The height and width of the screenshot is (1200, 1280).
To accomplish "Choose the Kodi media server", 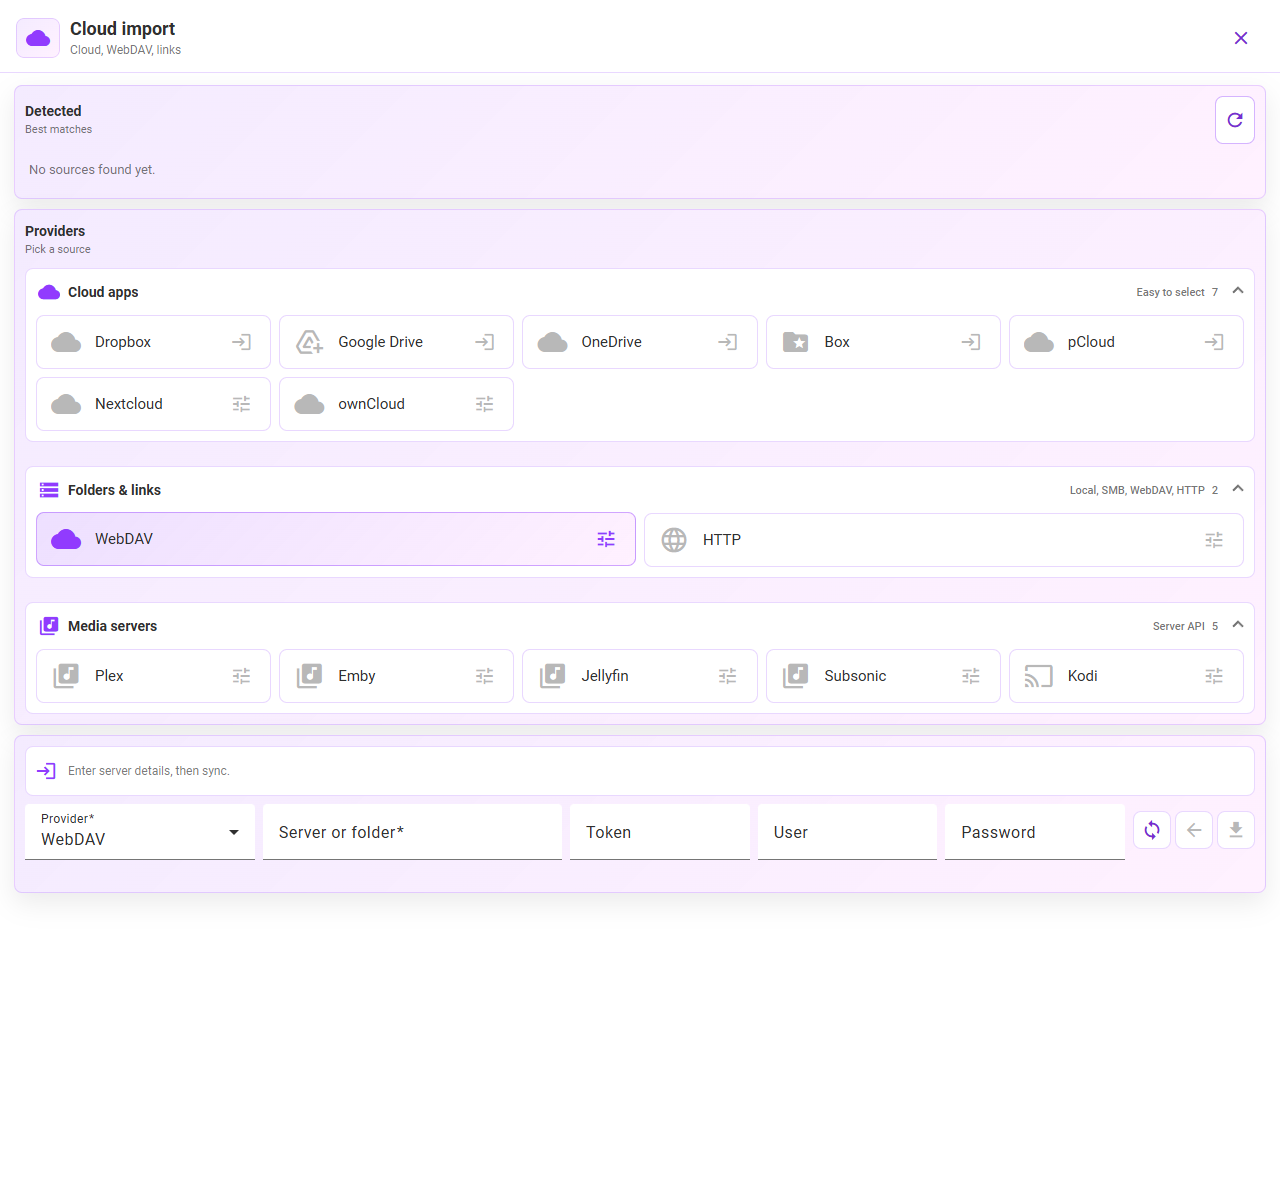I will pyautogui.click(x=1126, y=676).
